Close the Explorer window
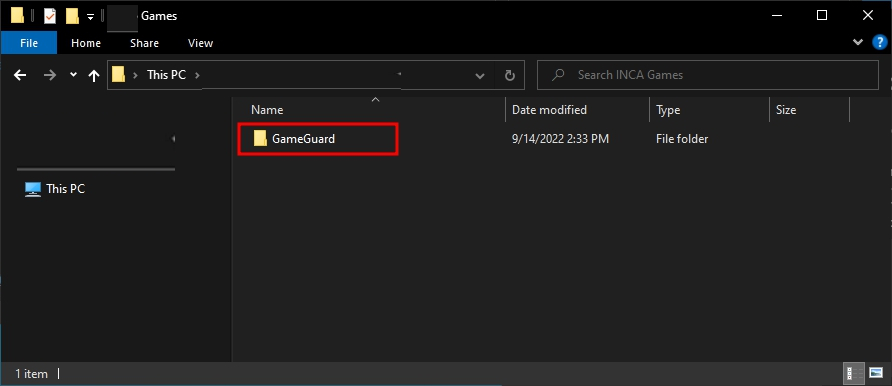Image resolution: width=892 pixels, height=386 pixels. click(868, 15)
